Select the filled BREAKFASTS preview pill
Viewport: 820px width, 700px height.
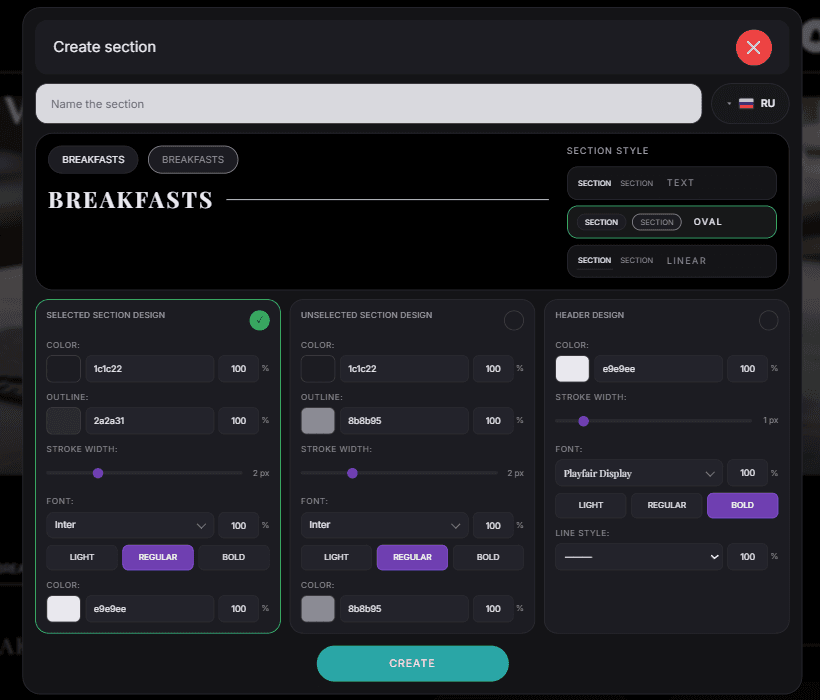point(93,159)
